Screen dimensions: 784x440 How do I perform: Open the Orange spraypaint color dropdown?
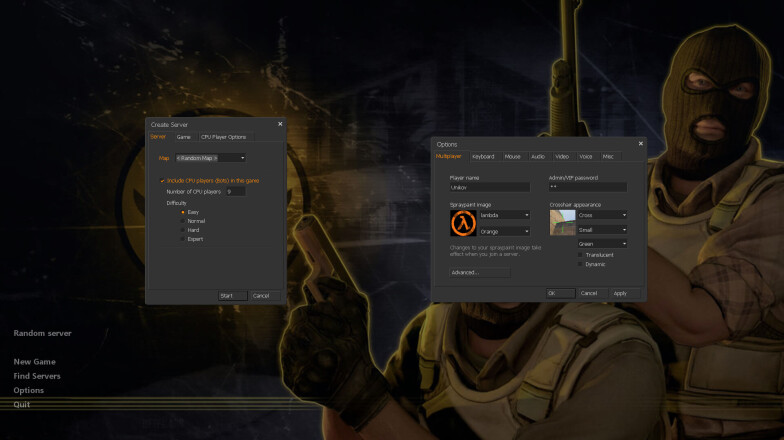[x=504, y=232]
